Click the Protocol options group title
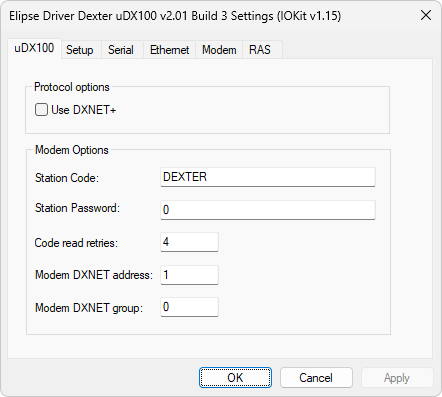 (x=72, y=87)
